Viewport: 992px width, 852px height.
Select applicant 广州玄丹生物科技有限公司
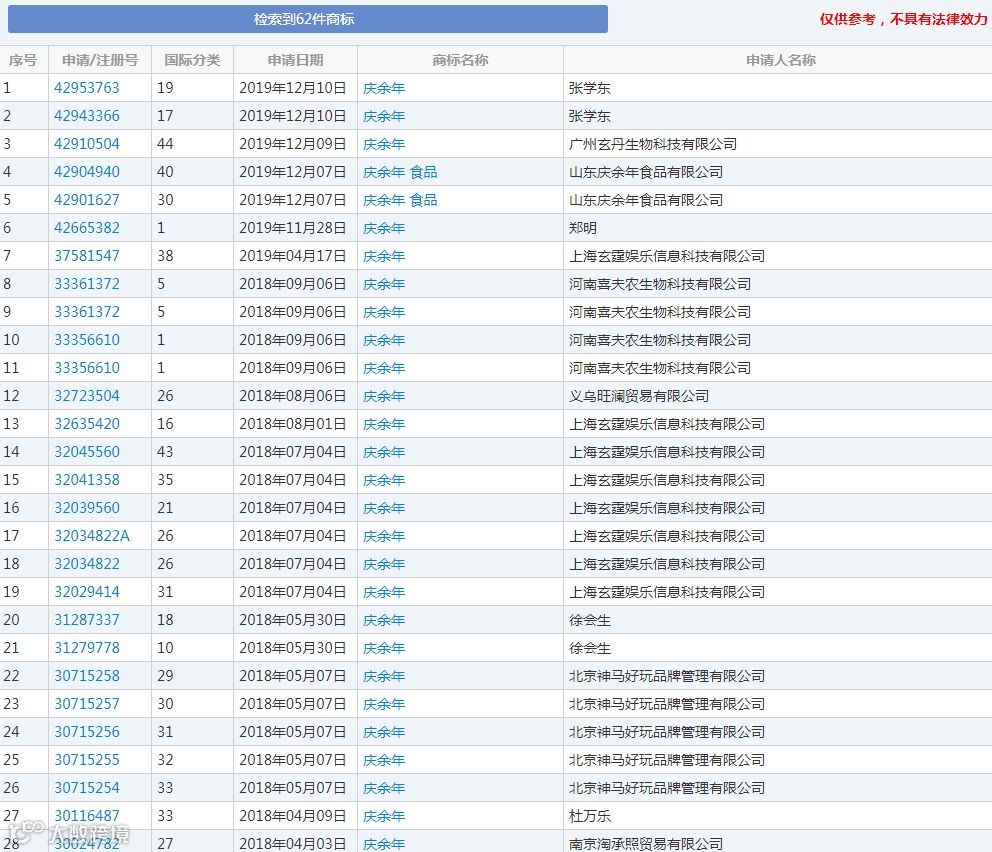coord(653,144)
